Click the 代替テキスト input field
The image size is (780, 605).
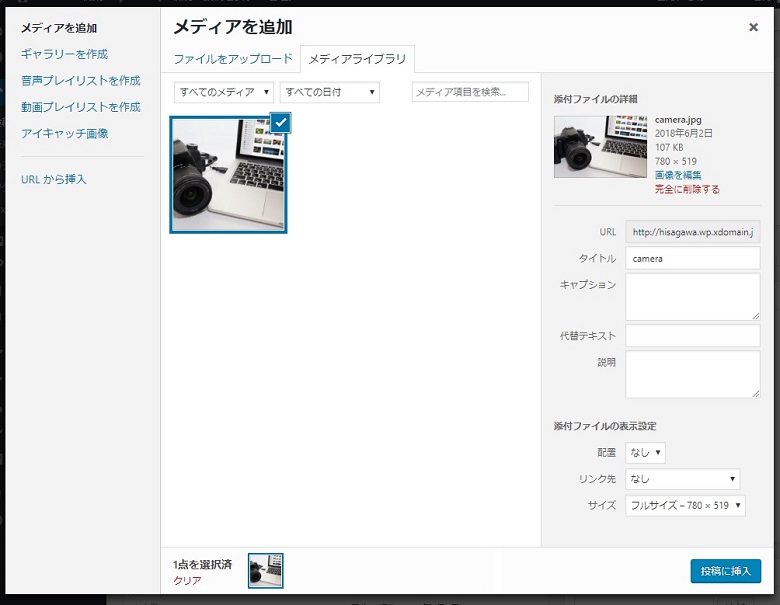tap(692, 336)
